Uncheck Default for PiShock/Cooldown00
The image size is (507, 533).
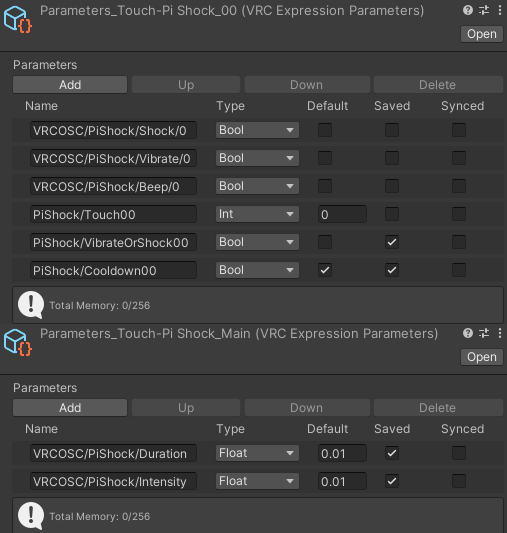point(325,270)
